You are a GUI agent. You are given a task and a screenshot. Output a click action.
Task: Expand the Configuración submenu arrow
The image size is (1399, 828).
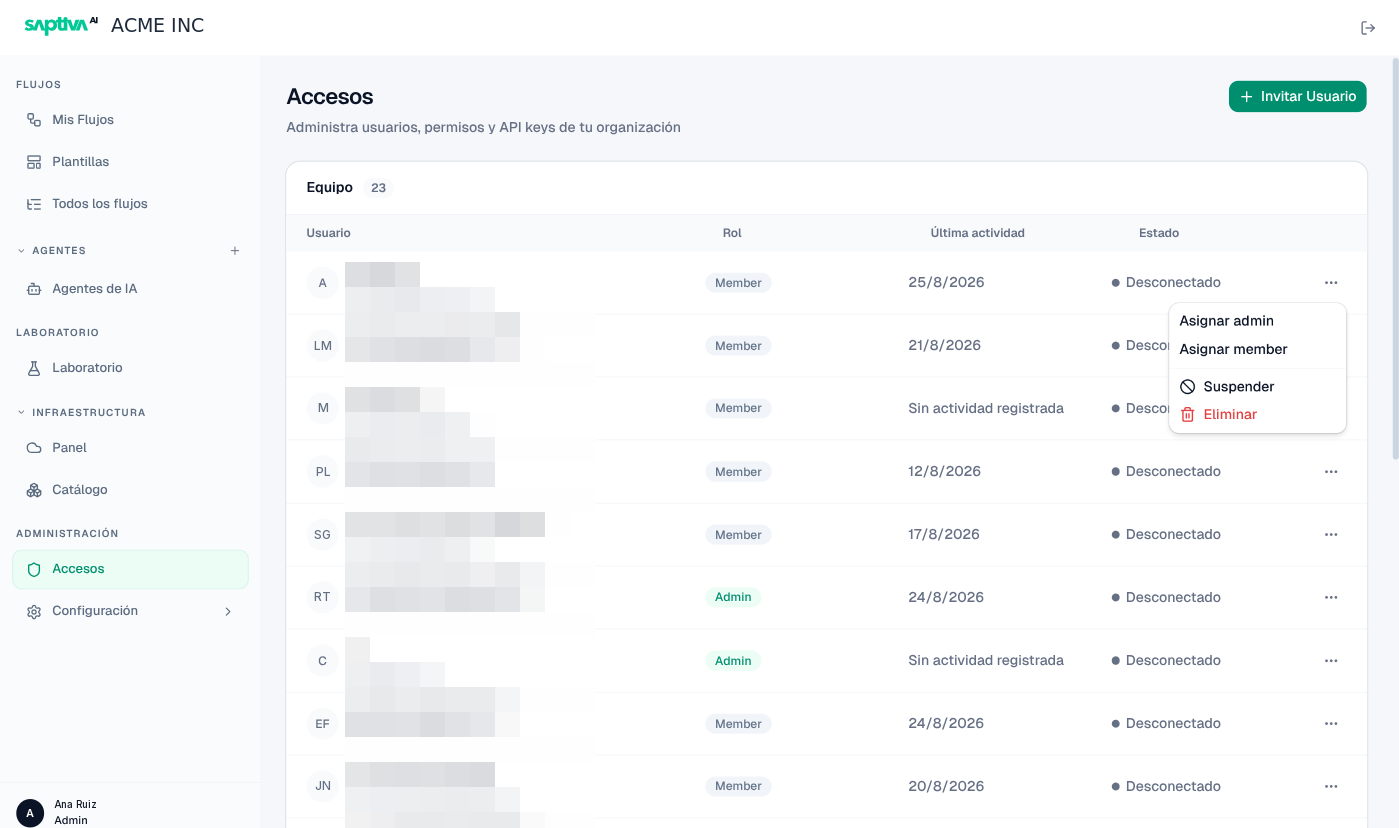pos(228,611)
